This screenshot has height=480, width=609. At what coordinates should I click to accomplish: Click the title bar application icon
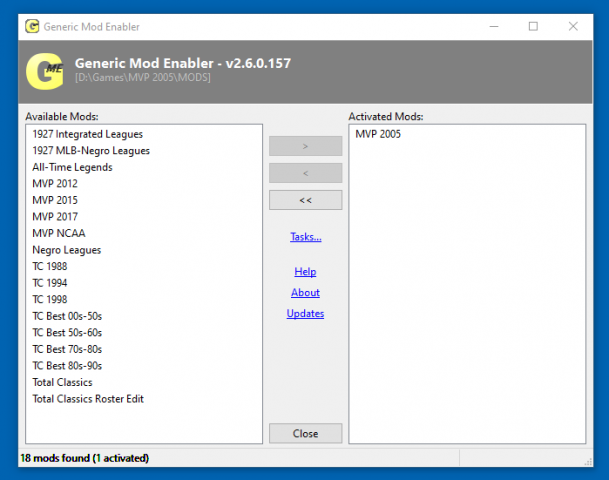32,26
